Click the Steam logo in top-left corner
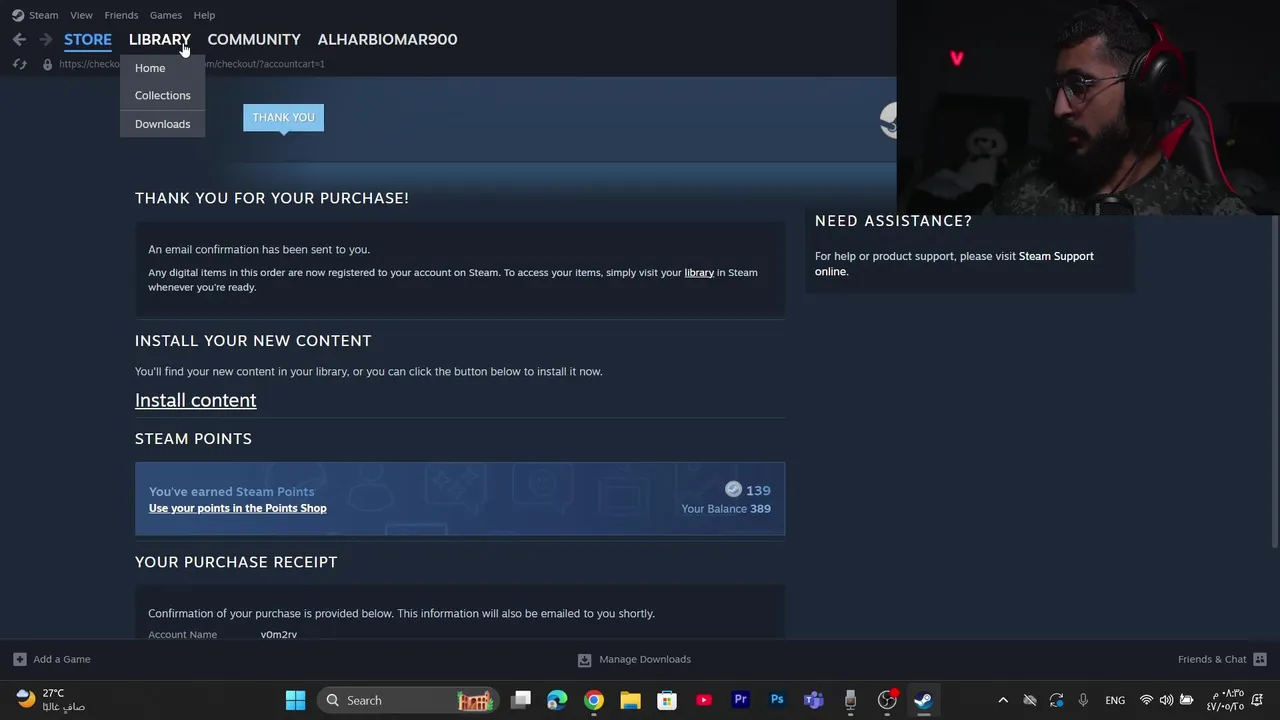The height and width of the screenshot is (720, 1280). point(18,15)
